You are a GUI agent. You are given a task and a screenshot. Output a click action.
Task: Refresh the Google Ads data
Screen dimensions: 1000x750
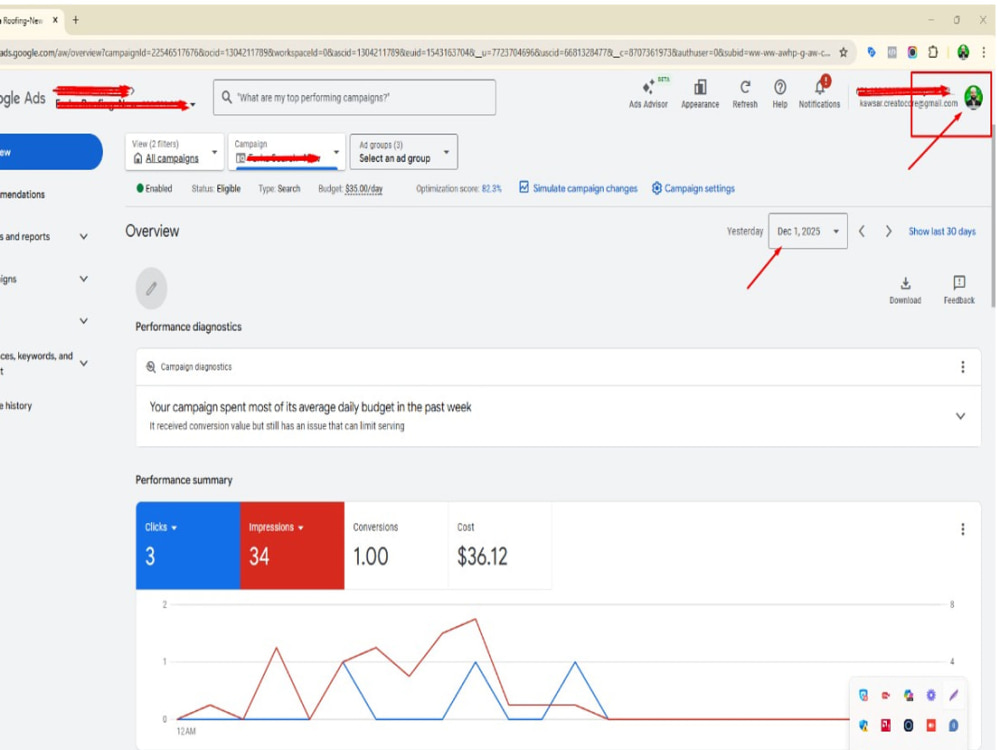click(744, 93)
